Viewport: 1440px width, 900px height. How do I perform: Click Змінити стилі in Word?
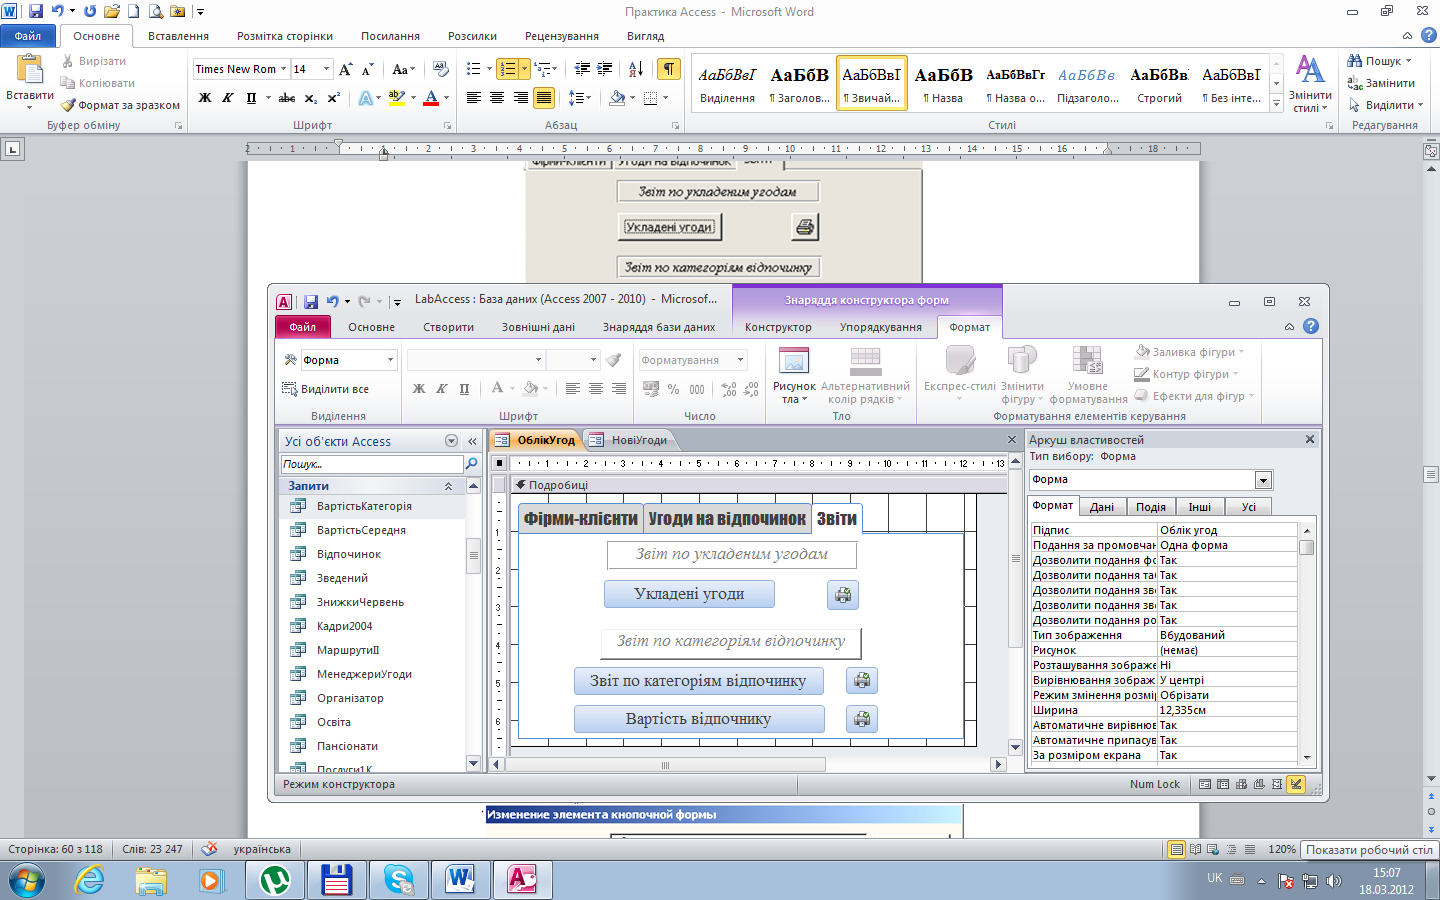coord(1310,84)
